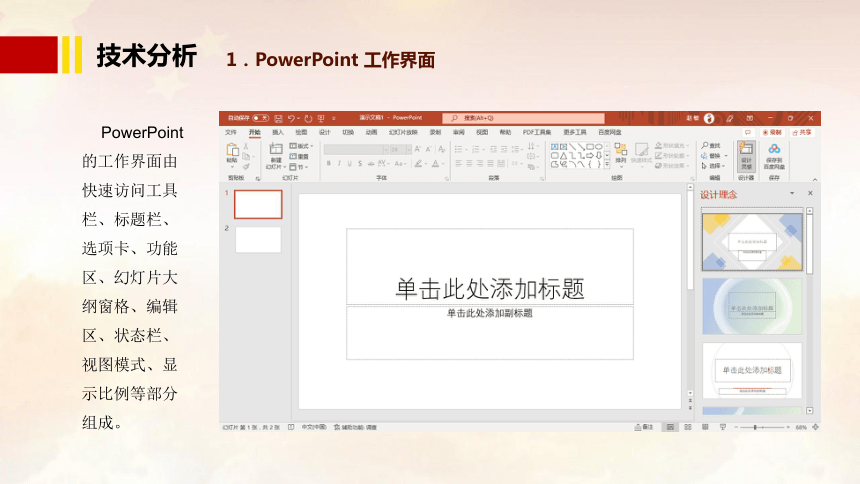
Task: Click the align left paragraph icon
Action: click(459, 164)
